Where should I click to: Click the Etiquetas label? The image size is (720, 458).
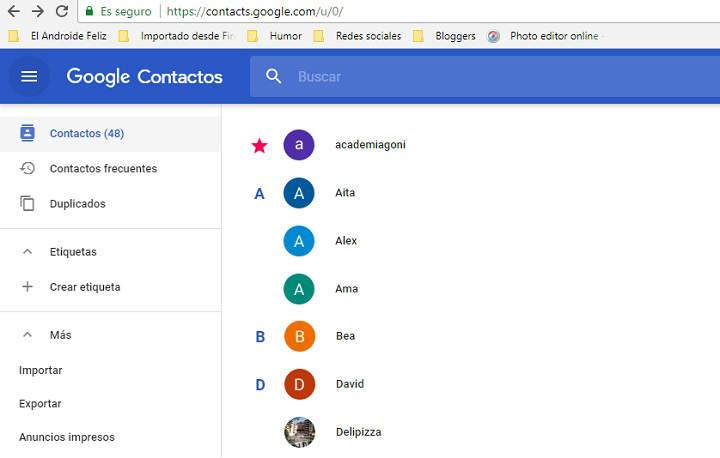pyautogui.click(x=73, y=252)
